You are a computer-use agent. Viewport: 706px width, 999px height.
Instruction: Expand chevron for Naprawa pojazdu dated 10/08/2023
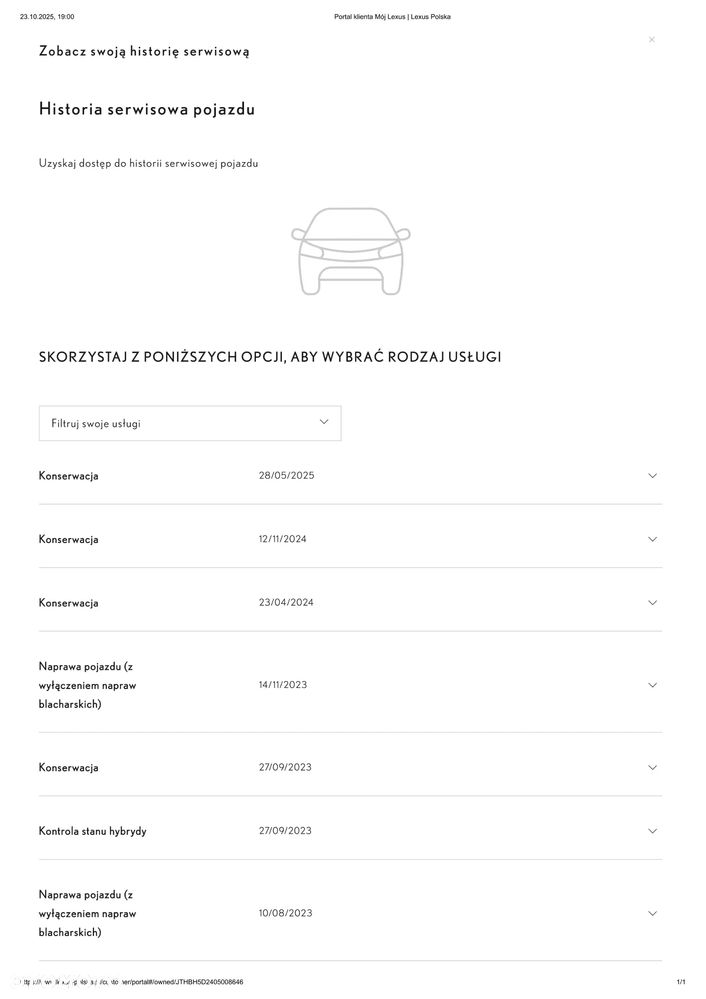click(652, 913)
